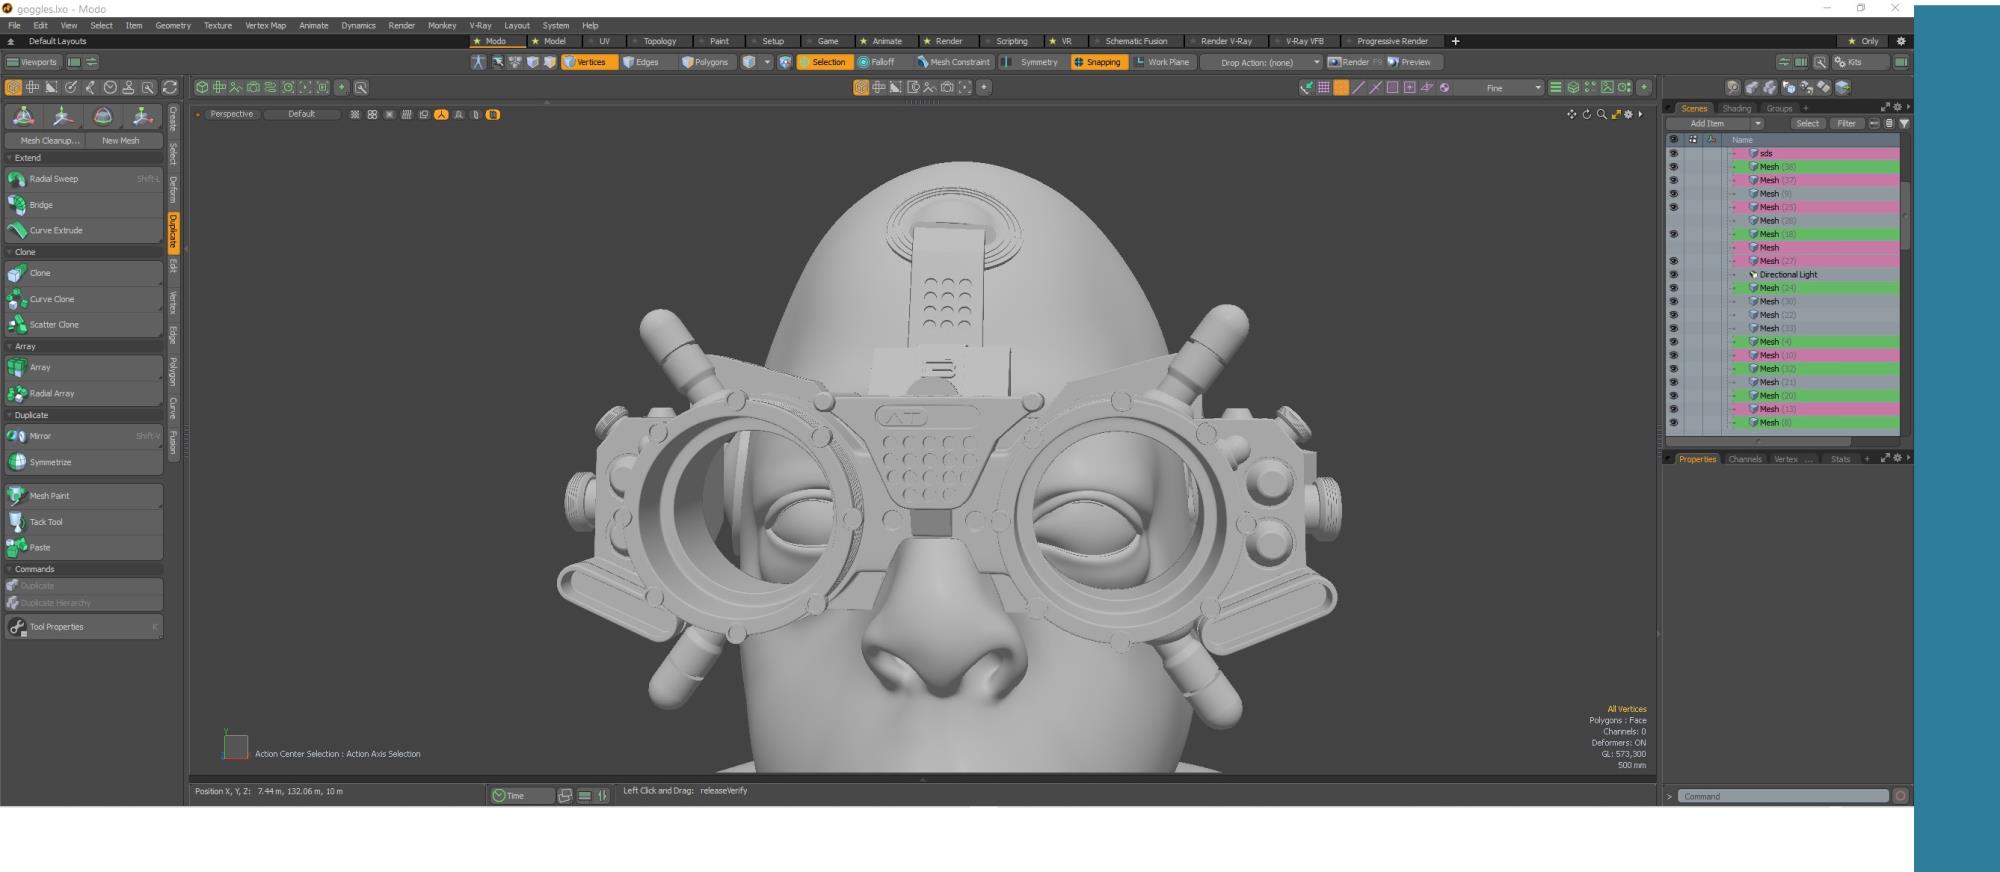Toggle visibility of the sds item
Viewport: 2000px width, 872px height.
(x=1673, y=154)
